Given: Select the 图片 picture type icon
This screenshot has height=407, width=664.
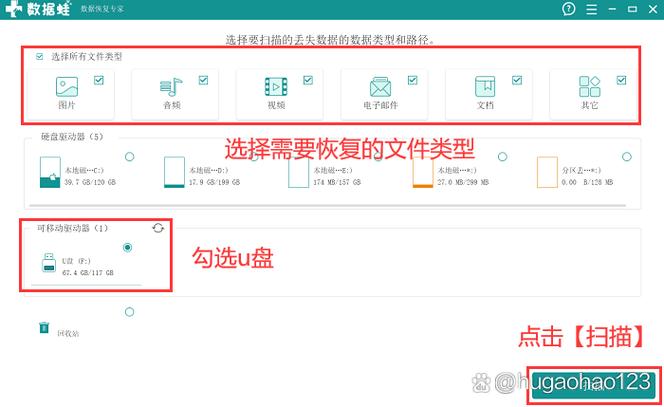Looking at the screenshot, I should point(67,86).
